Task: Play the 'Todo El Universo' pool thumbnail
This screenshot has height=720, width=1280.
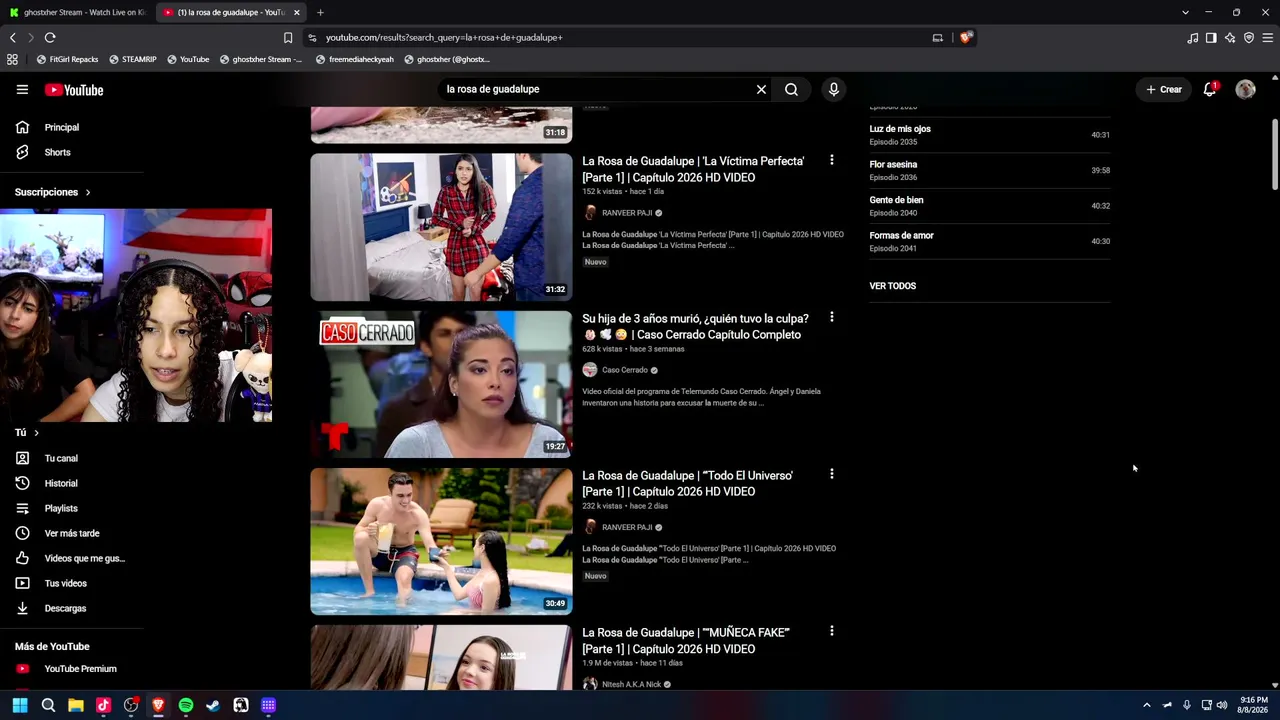Action: pos(441,541)
